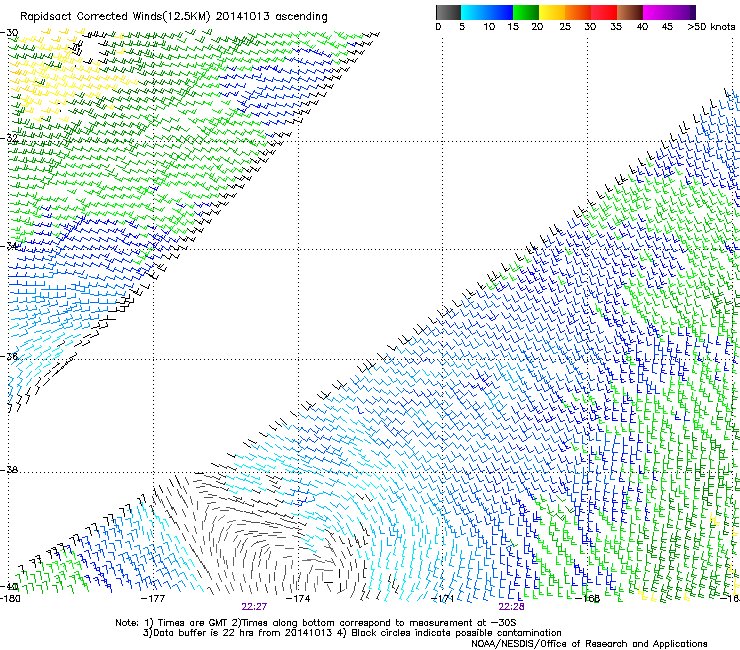
Task: Click the "-177" longitude axis label
Action: click(x=153, y=599)
